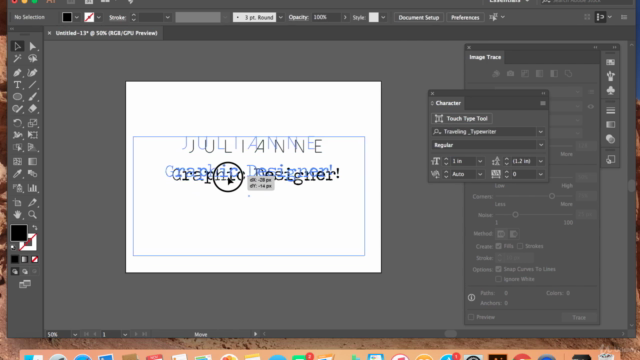Open Character panel options menu
Image resolution: width=640 pixels, height=360 pixels.
(x=542, y=103)
